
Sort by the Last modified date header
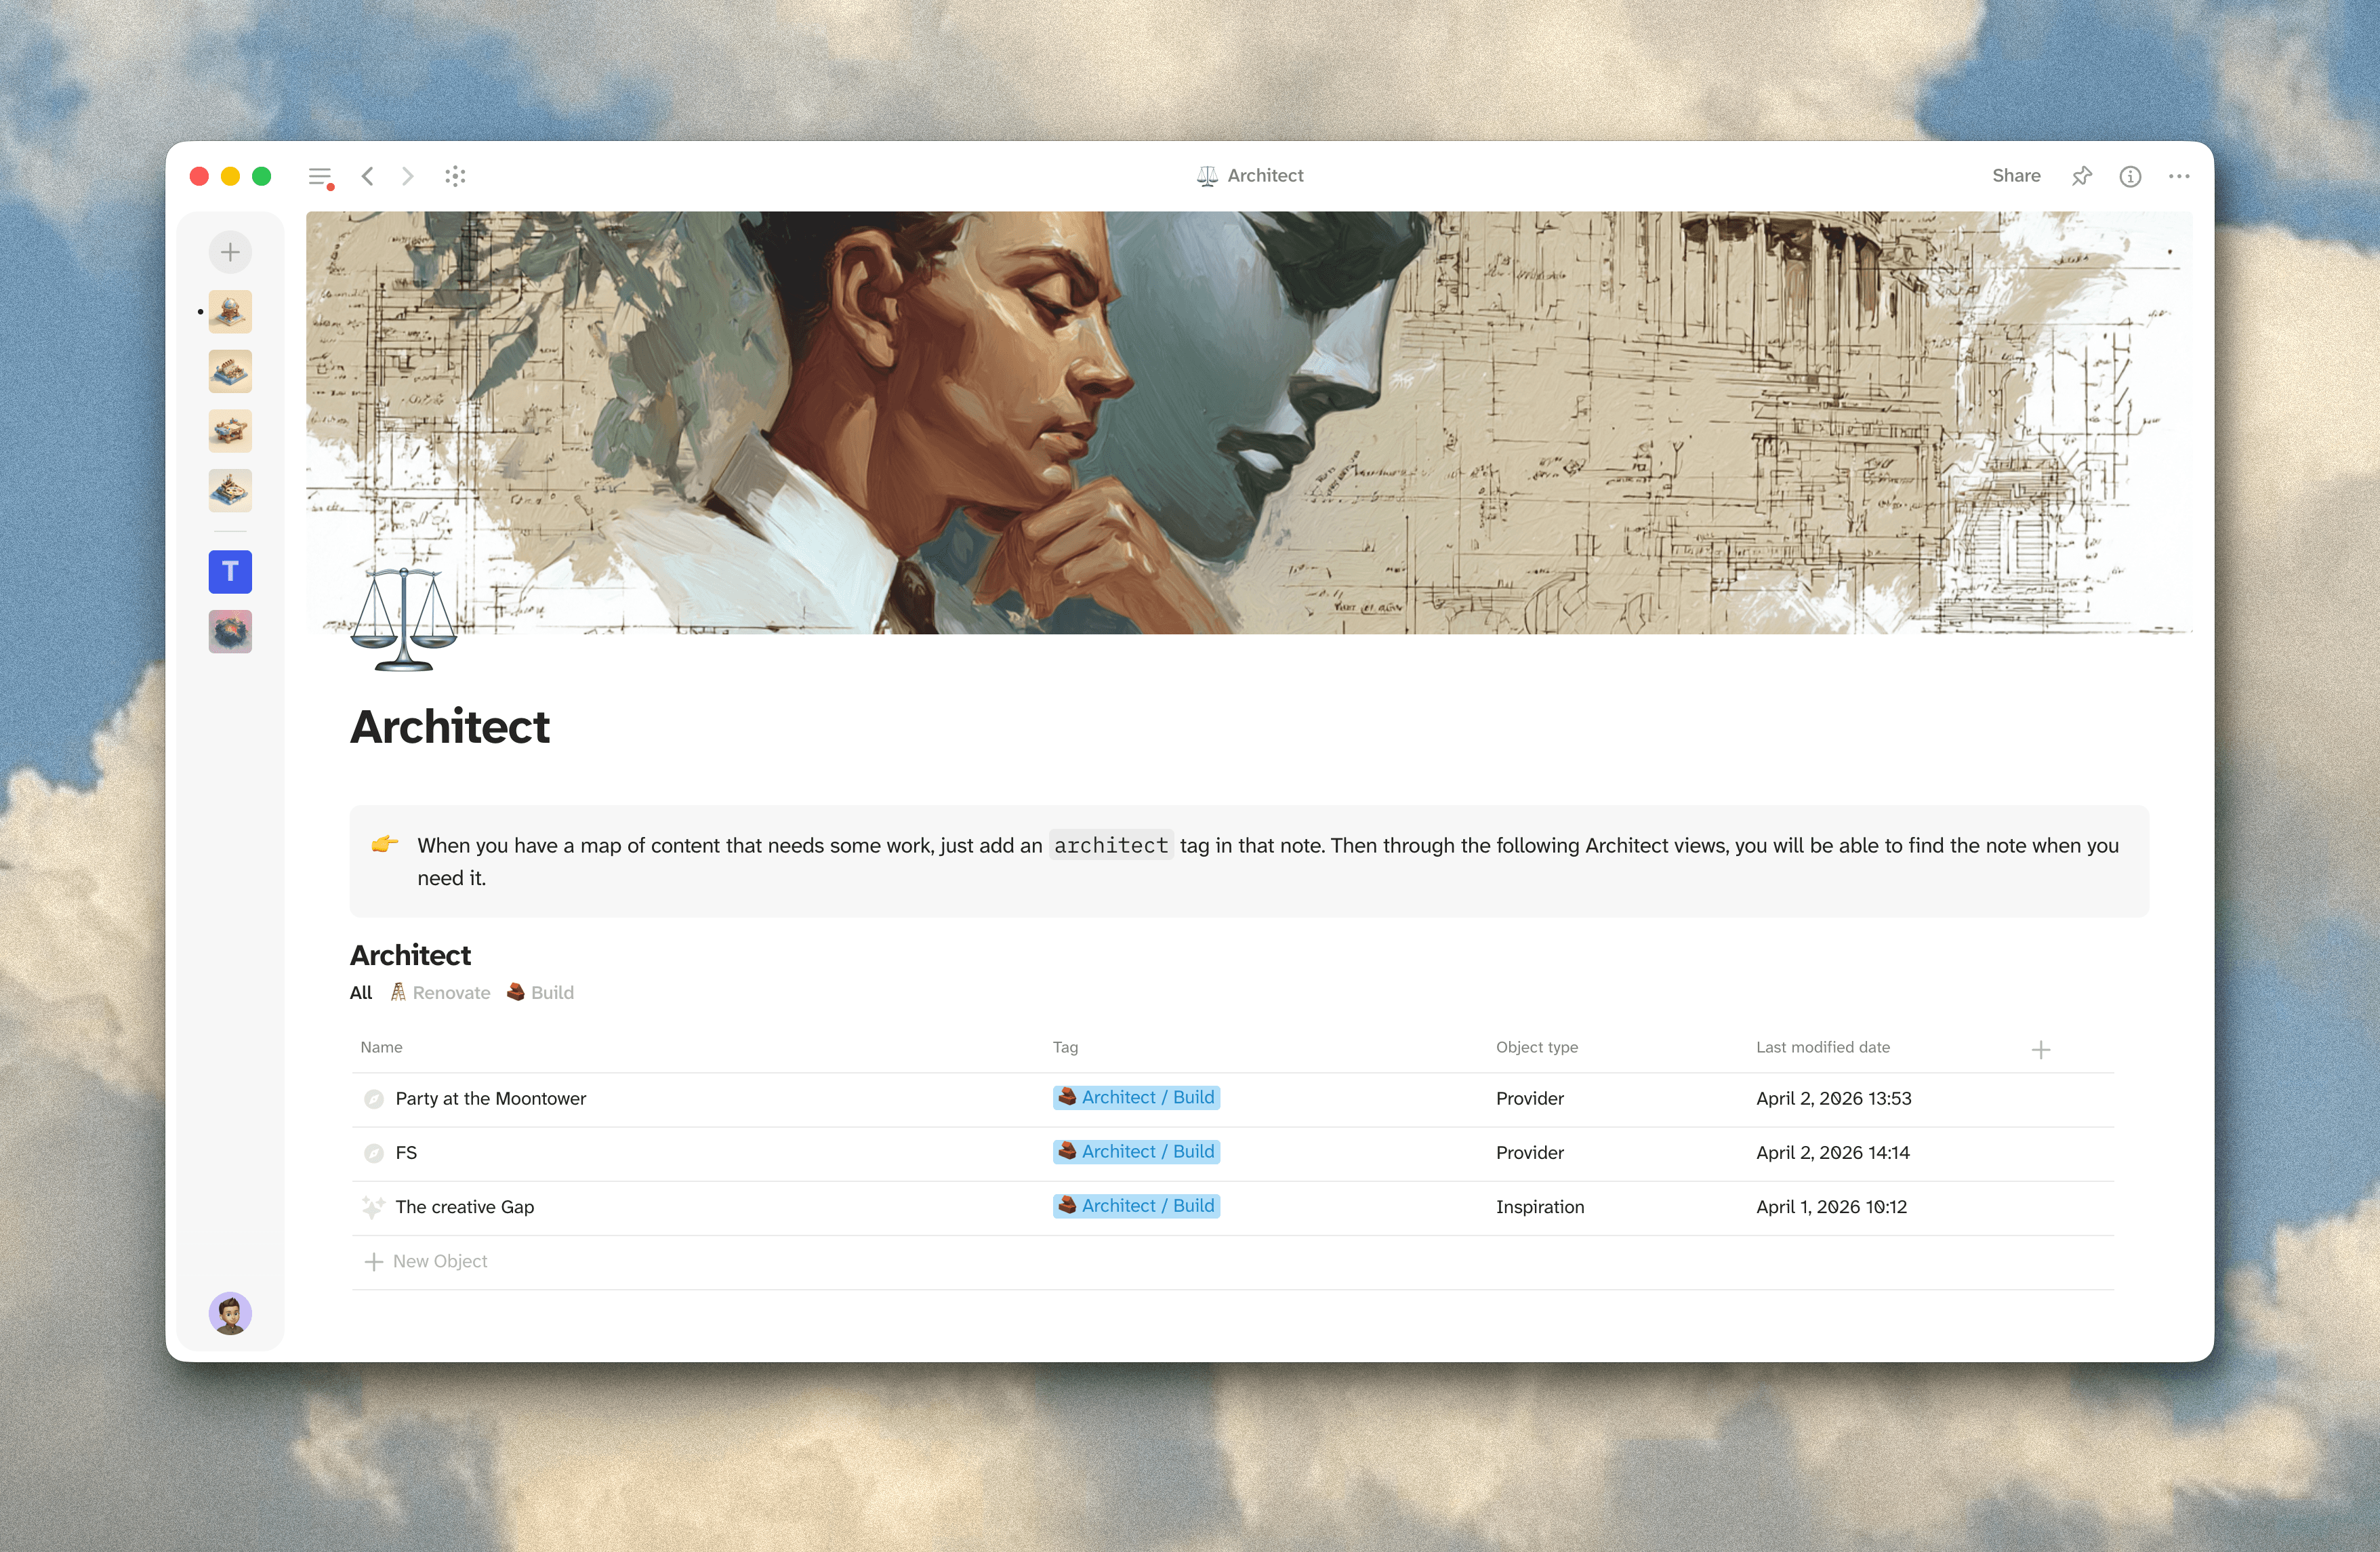pos(1822,1047)
